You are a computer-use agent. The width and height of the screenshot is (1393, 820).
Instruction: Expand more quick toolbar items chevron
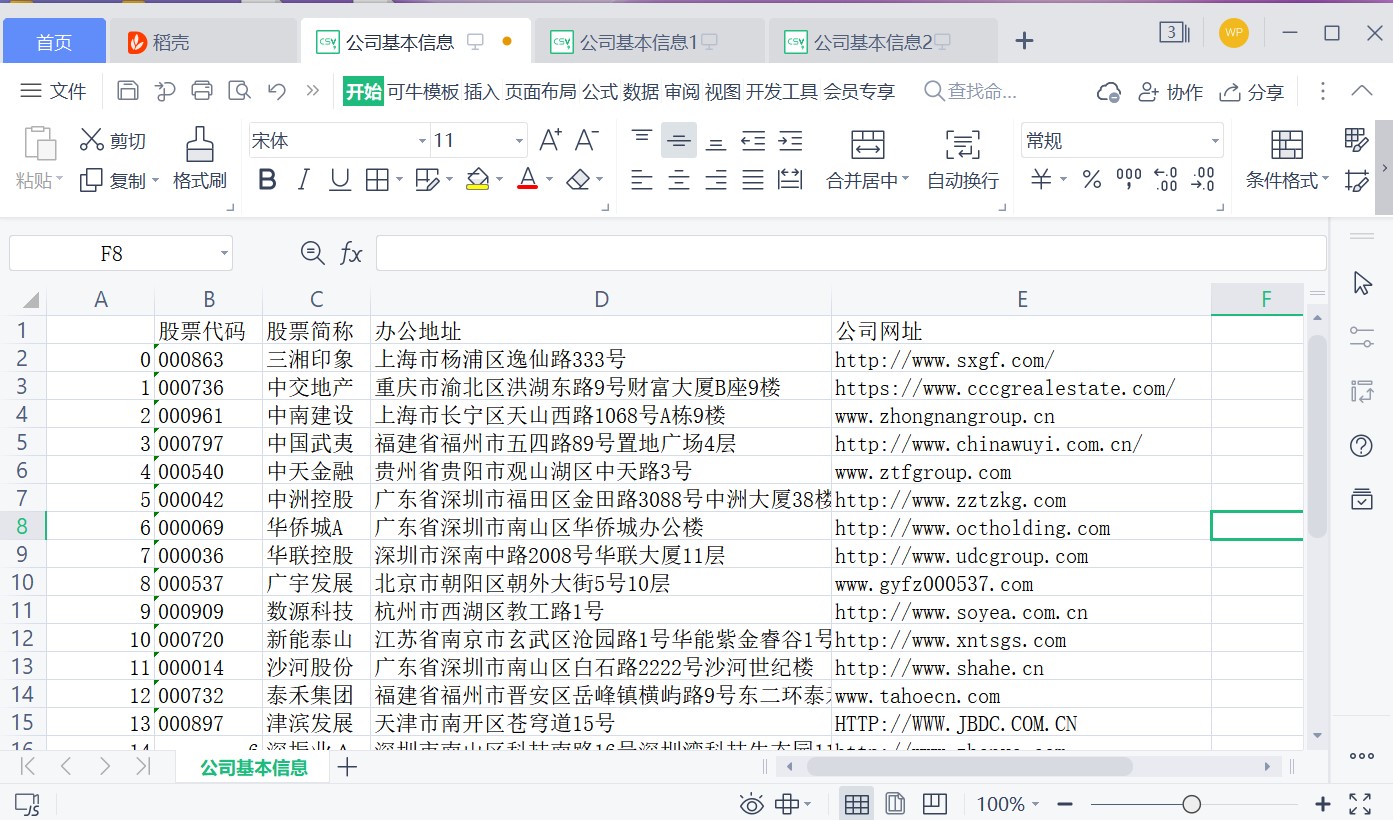click(x=313, y=91)
